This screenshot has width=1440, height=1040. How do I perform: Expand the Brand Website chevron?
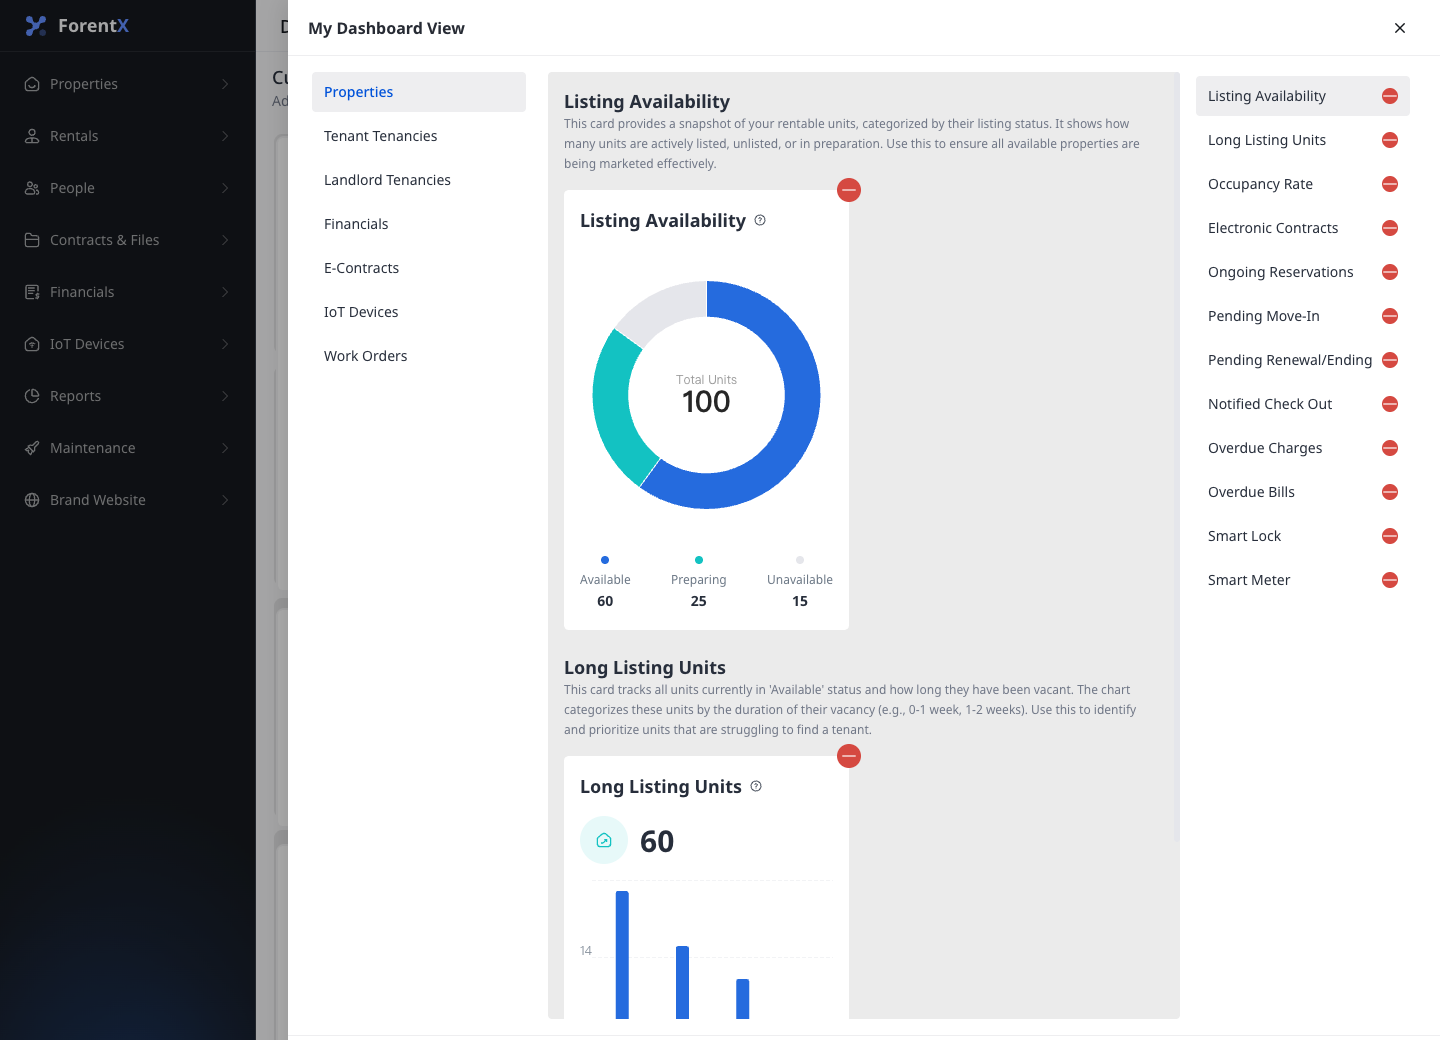coord(225,500)
